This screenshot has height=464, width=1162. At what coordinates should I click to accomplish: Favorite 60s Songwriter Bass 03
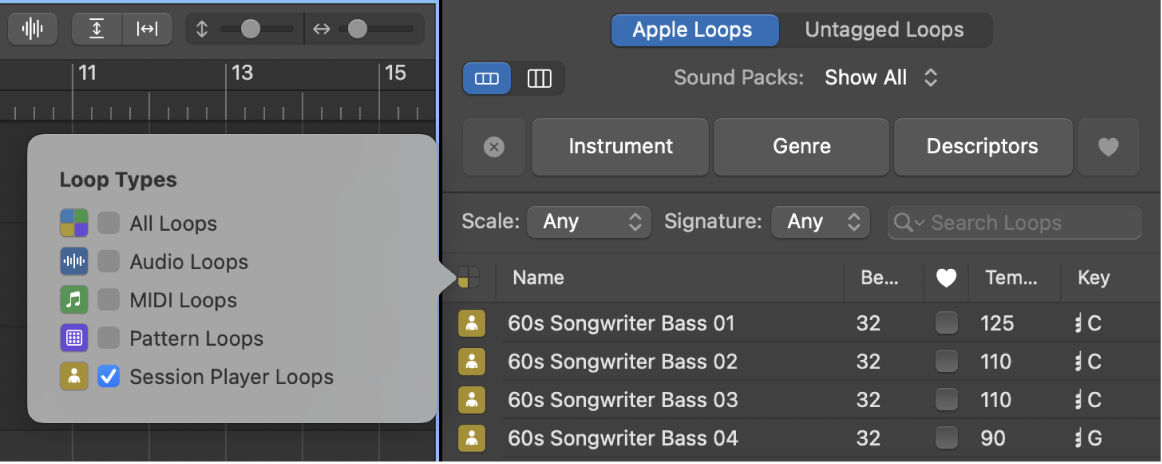[x=946, y=400]
